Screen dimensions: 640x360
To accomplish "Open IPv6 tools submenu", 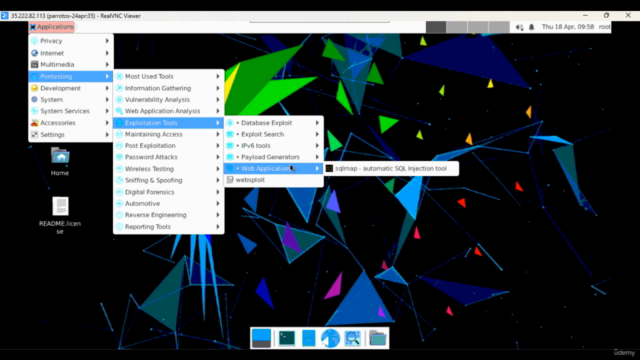I will pyautogui.click(x=273, y=146).
